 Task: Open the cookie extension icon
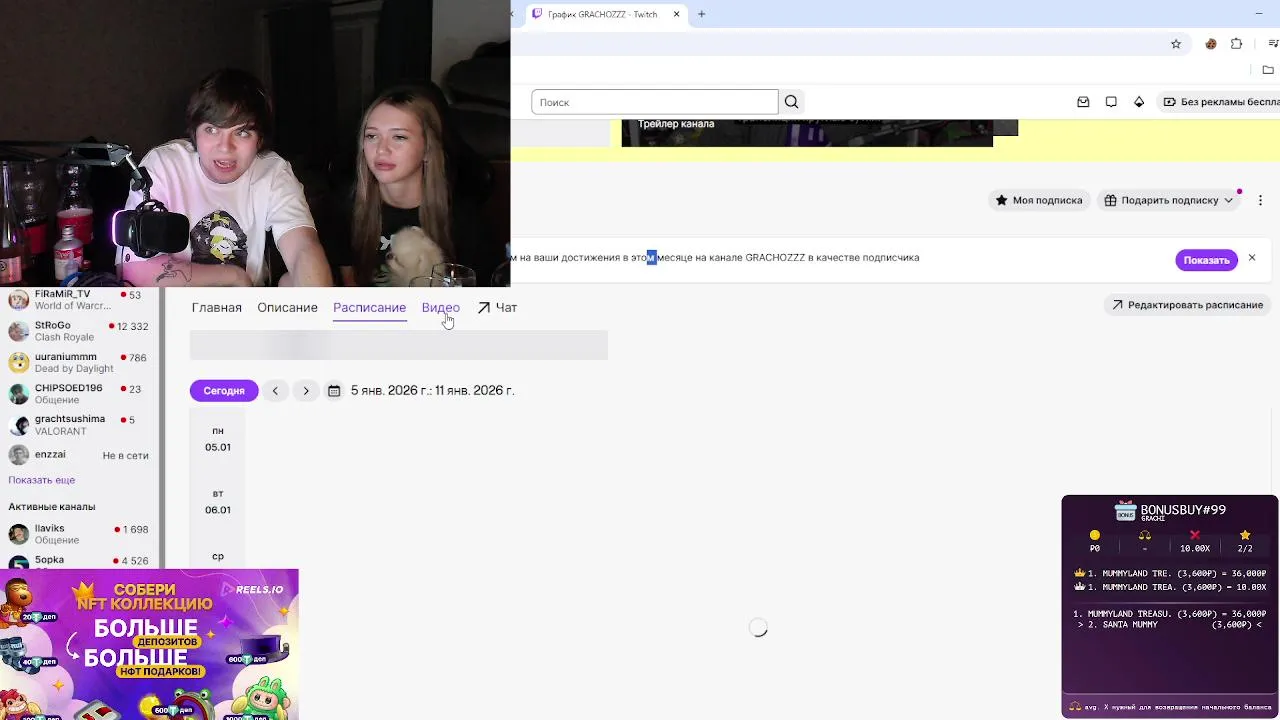(x=1211, y=44)
